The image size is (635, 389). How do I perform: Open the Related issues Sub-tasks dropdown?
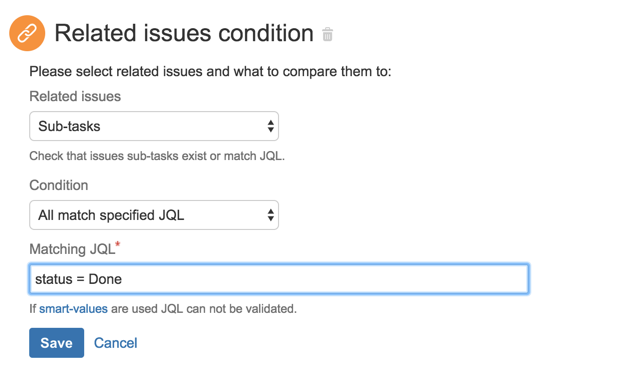click(154, 126)
